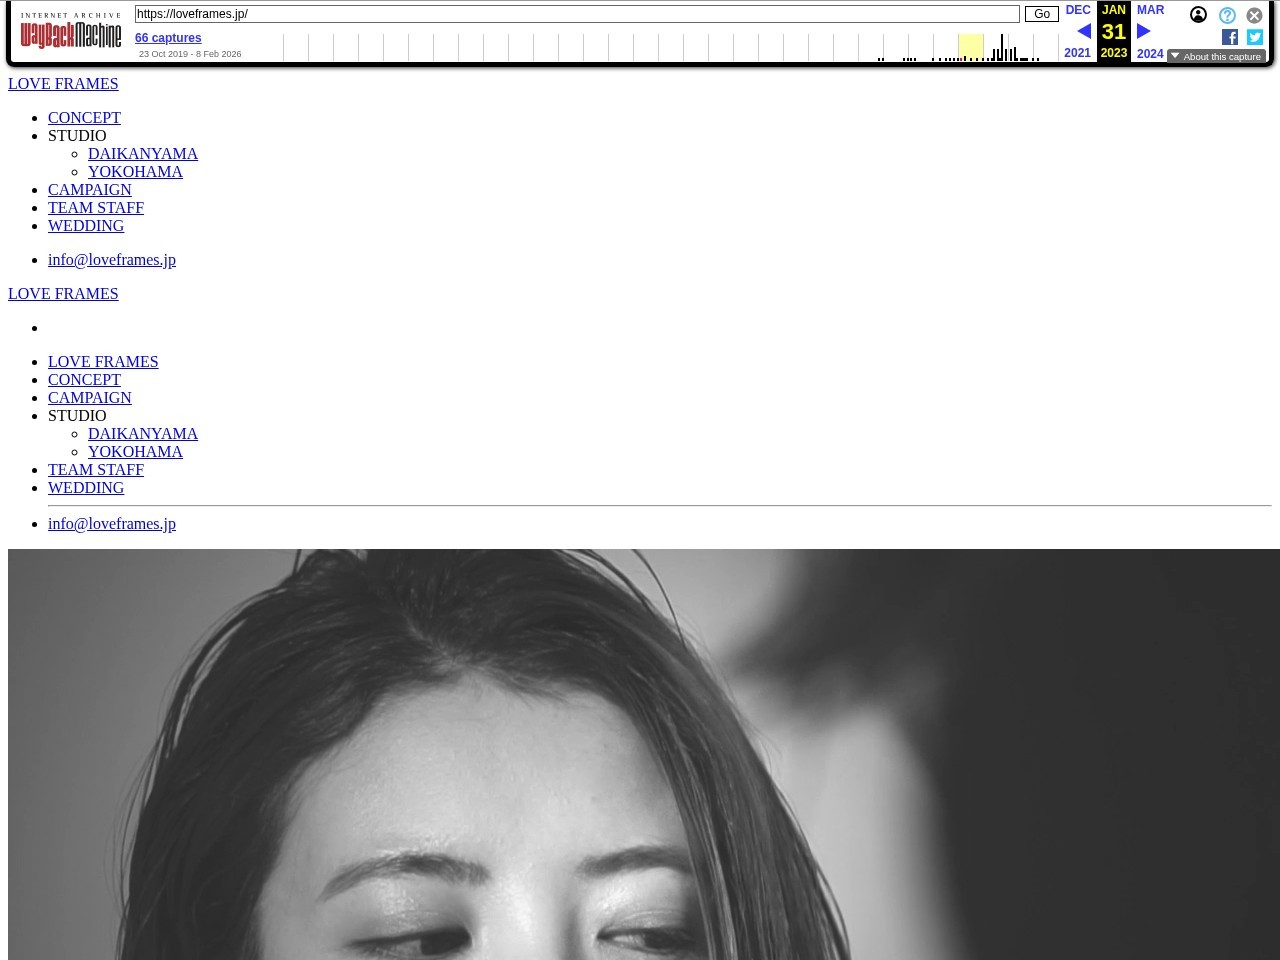The image size is (1280, 960).
Task: Focus the Wayback URL field showing loveframes.jp
Action: 577,14
